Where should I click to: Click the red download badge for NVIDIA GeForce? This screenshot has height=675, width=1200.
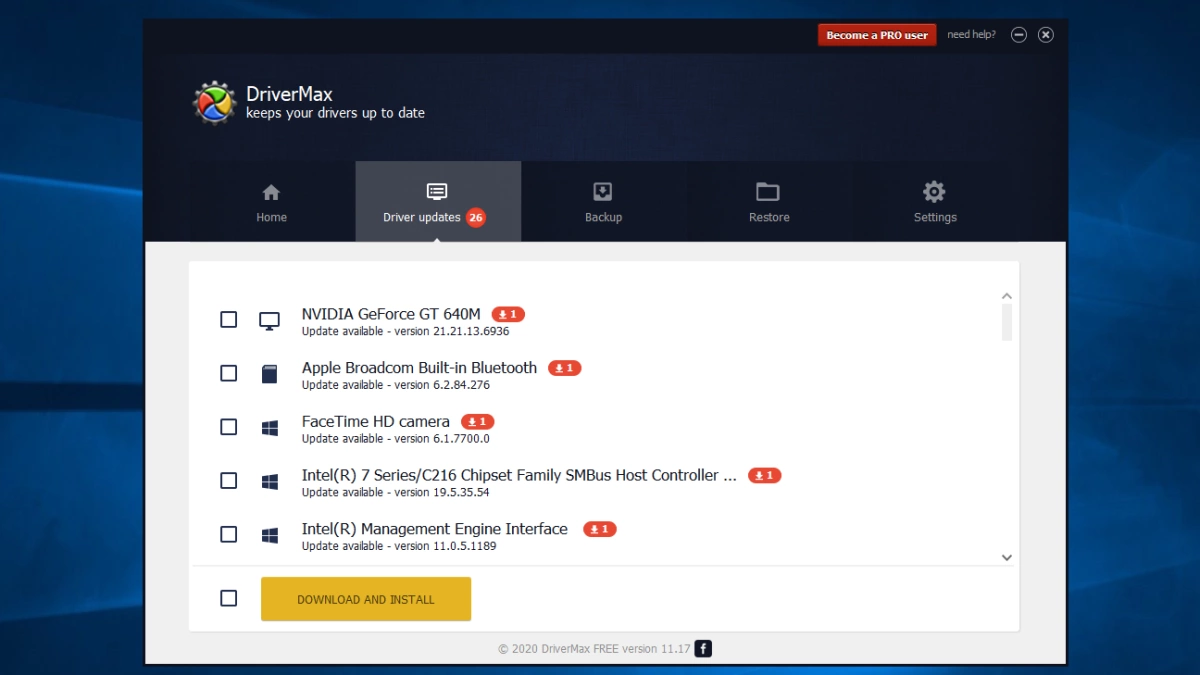pos(508,314)
